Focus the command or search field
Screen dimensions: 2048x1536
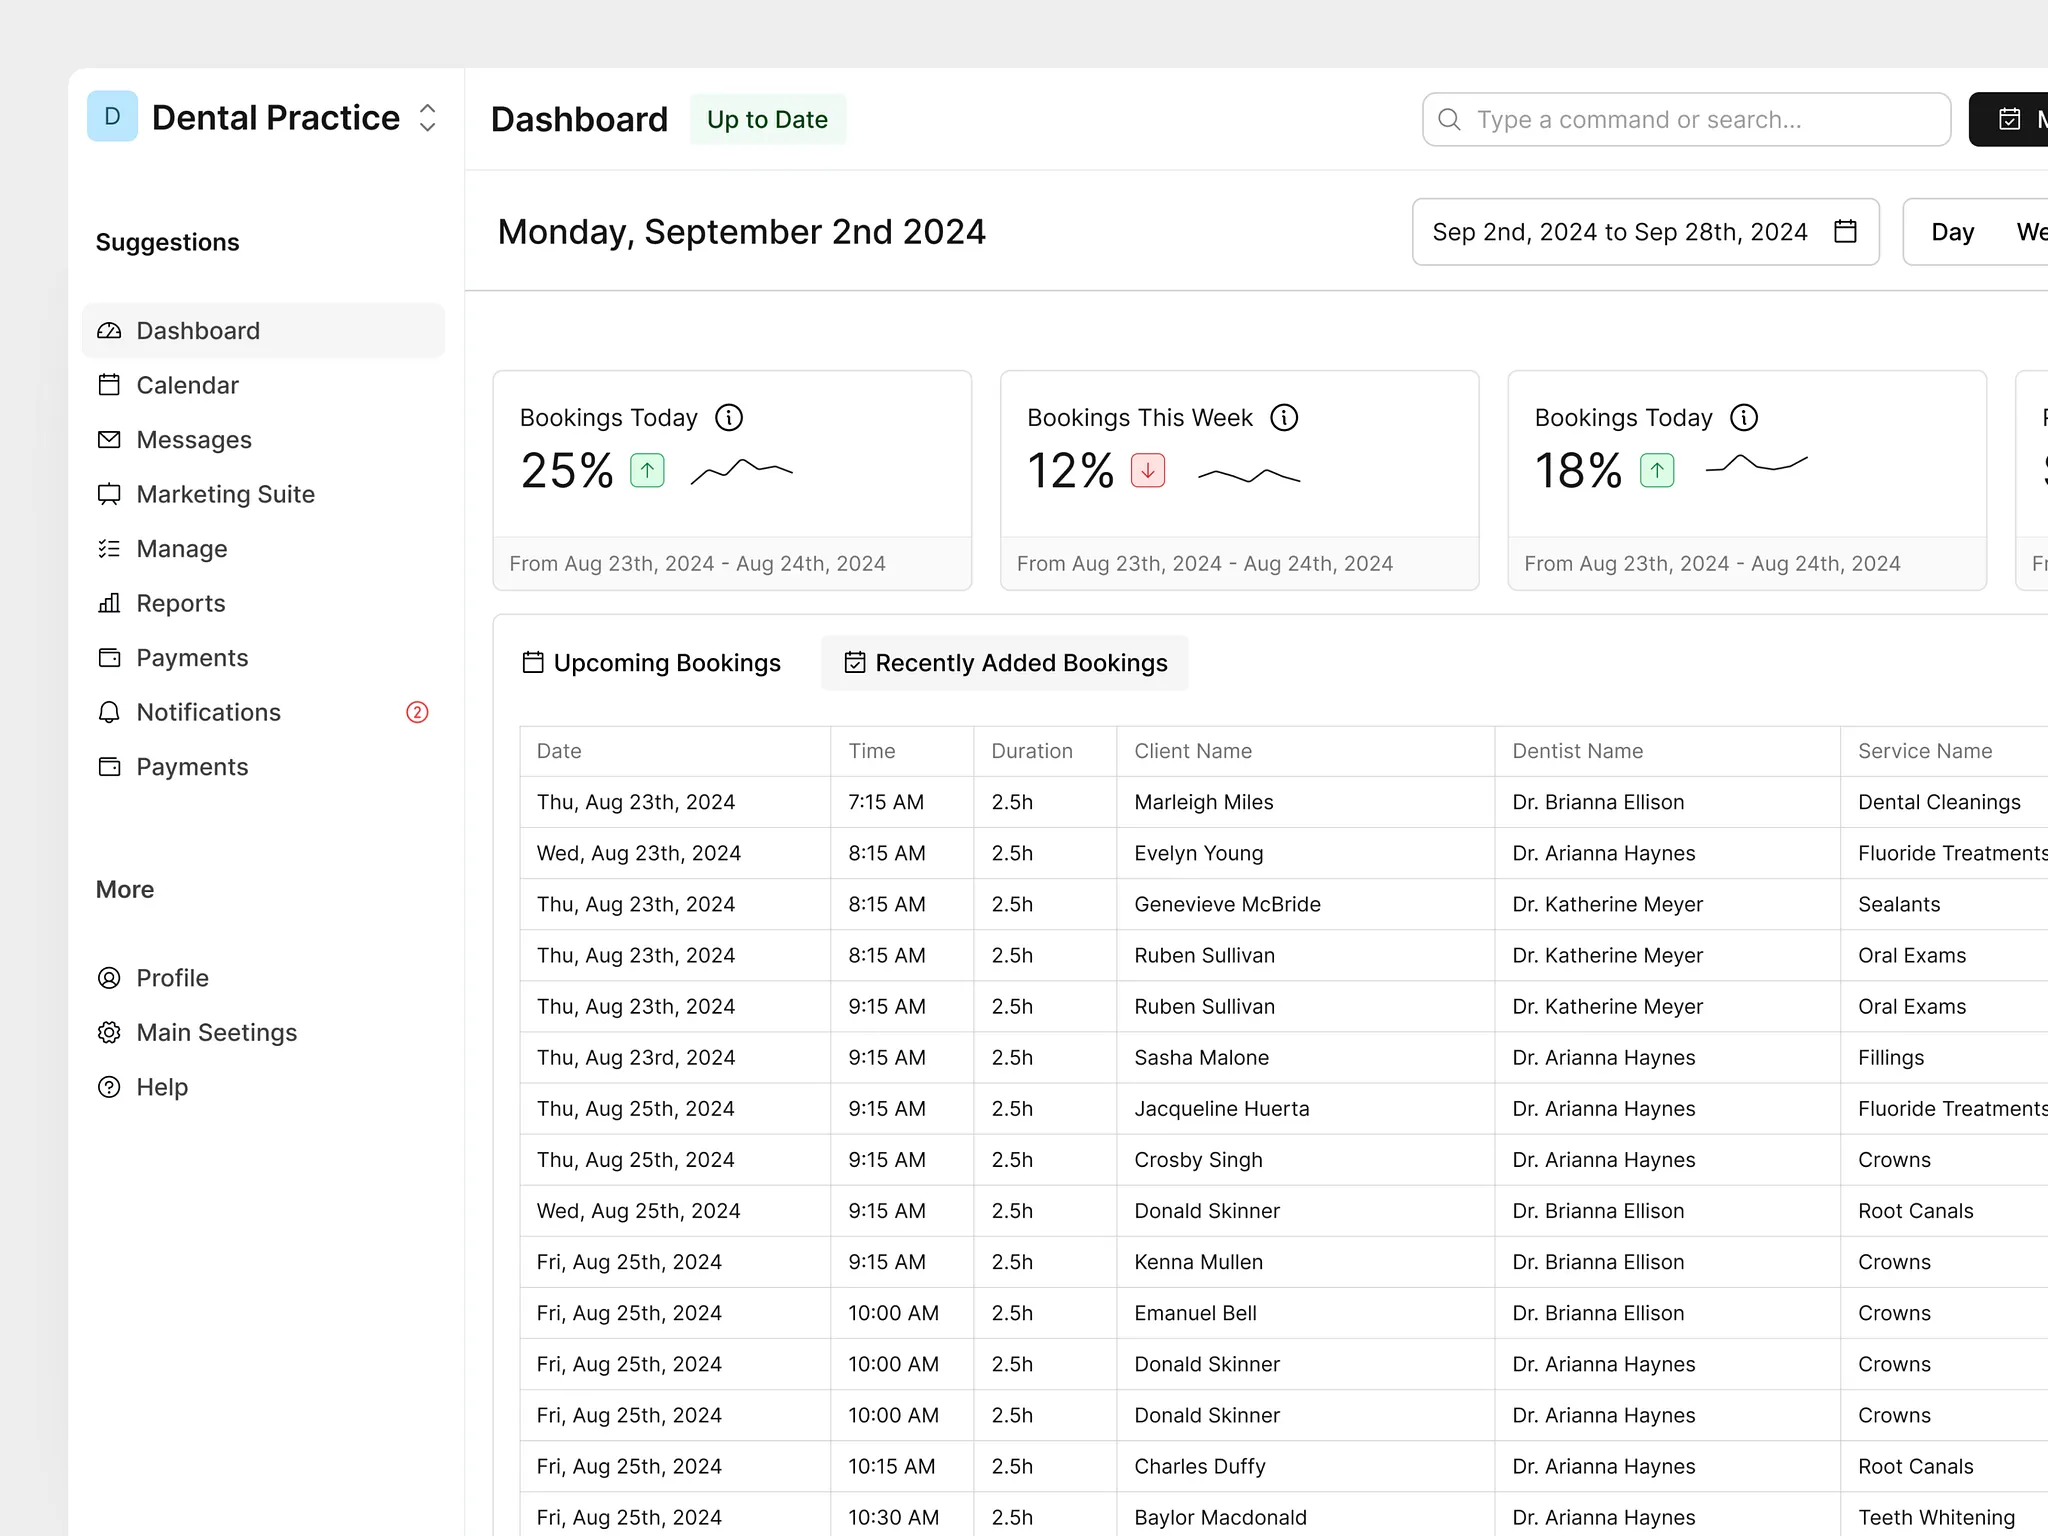pos(1686,120)
